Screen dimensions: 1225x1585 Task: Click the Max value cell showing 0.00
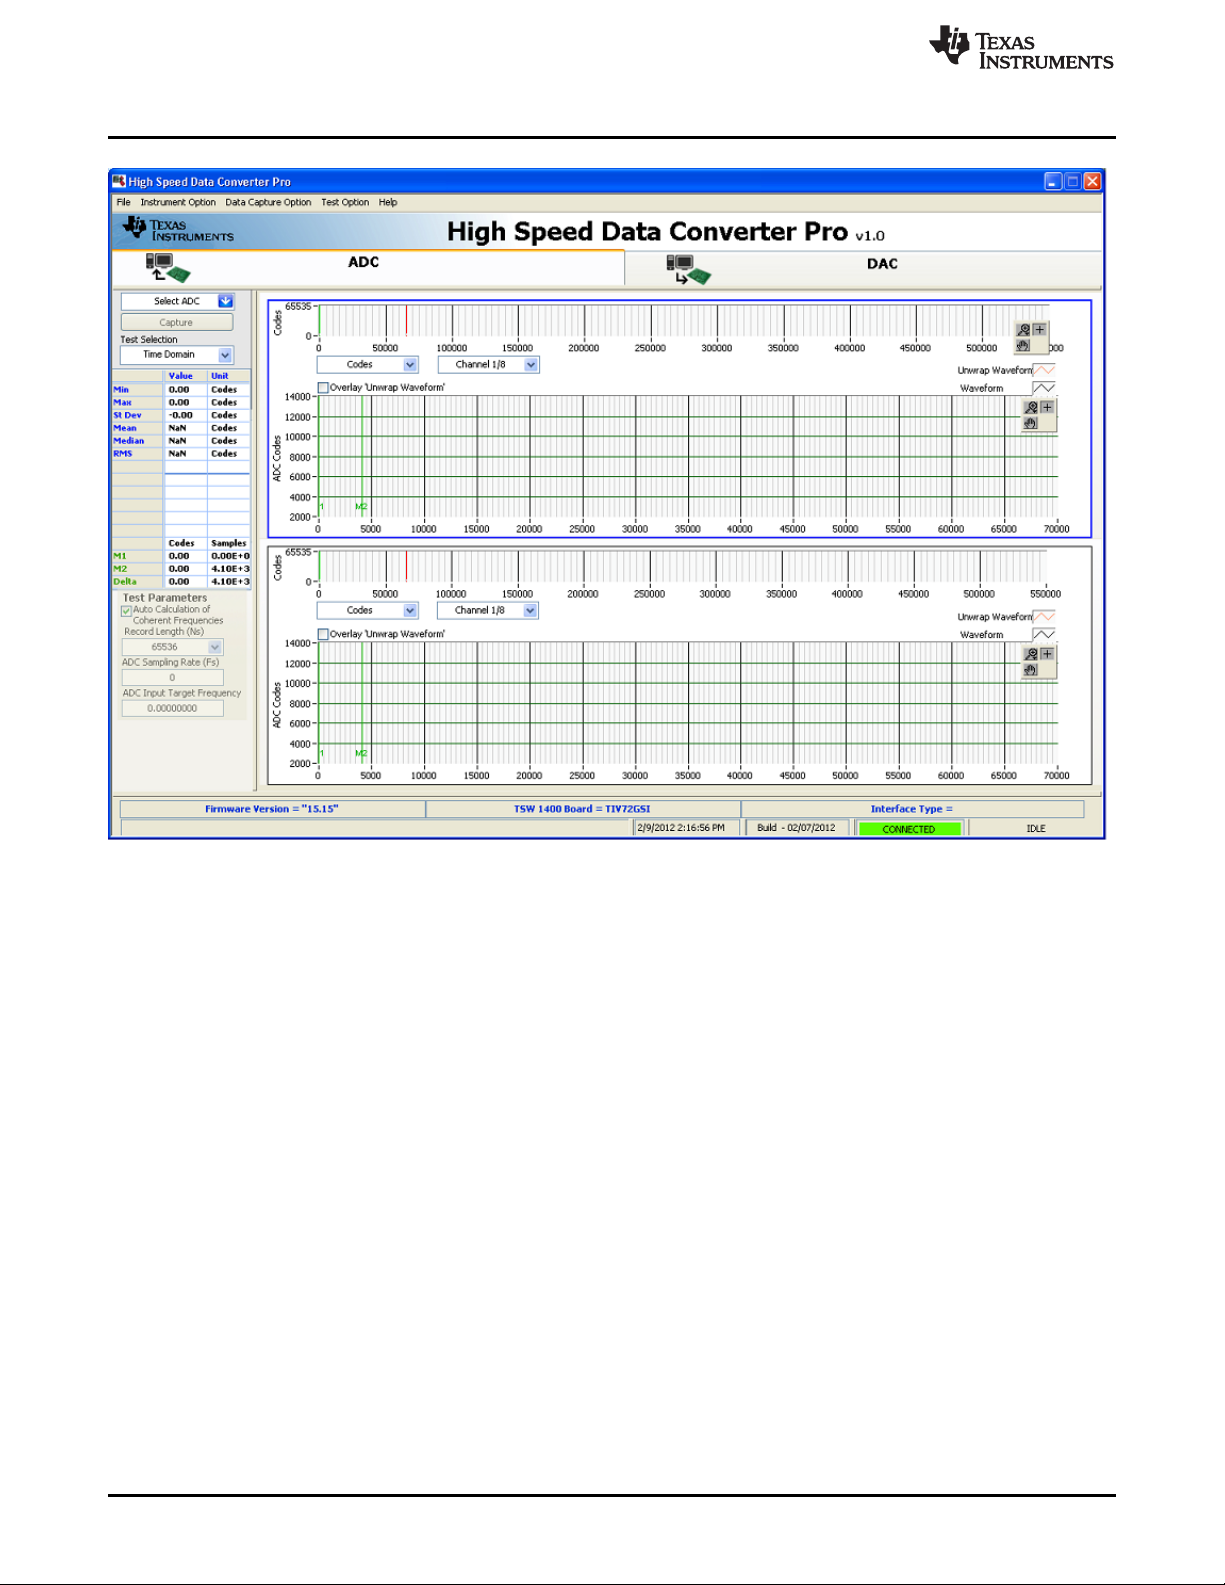click(185, 403)
